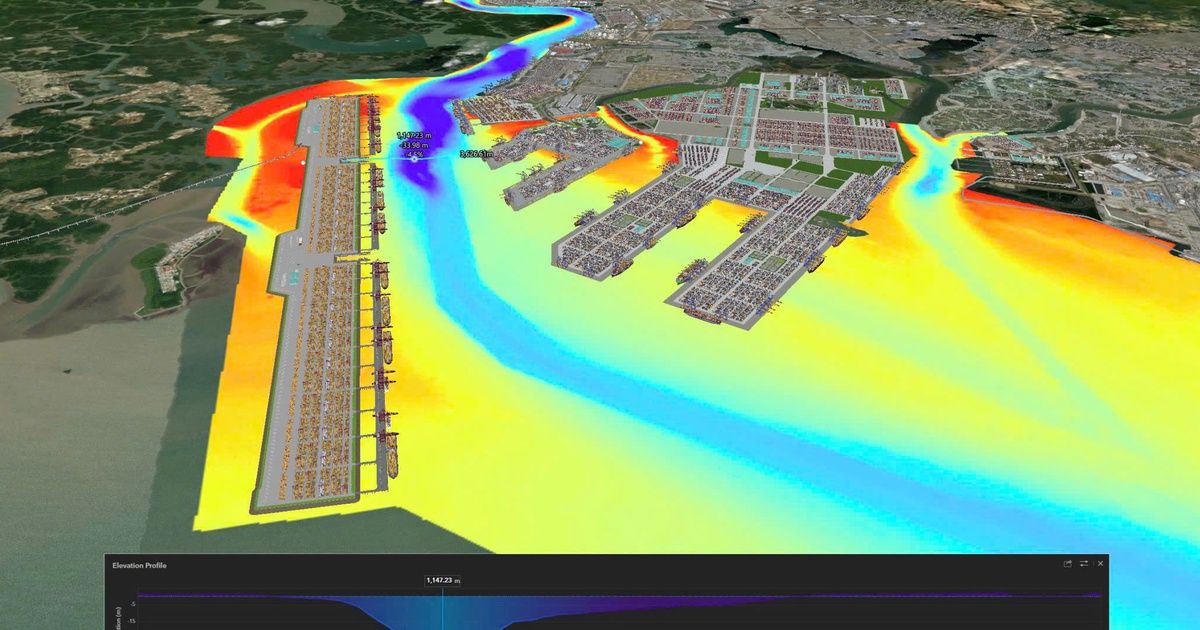Screen dimensions: 1200x630
Task: Click the 3,626.61 m distance label
Action: click(x=475, y=154)
